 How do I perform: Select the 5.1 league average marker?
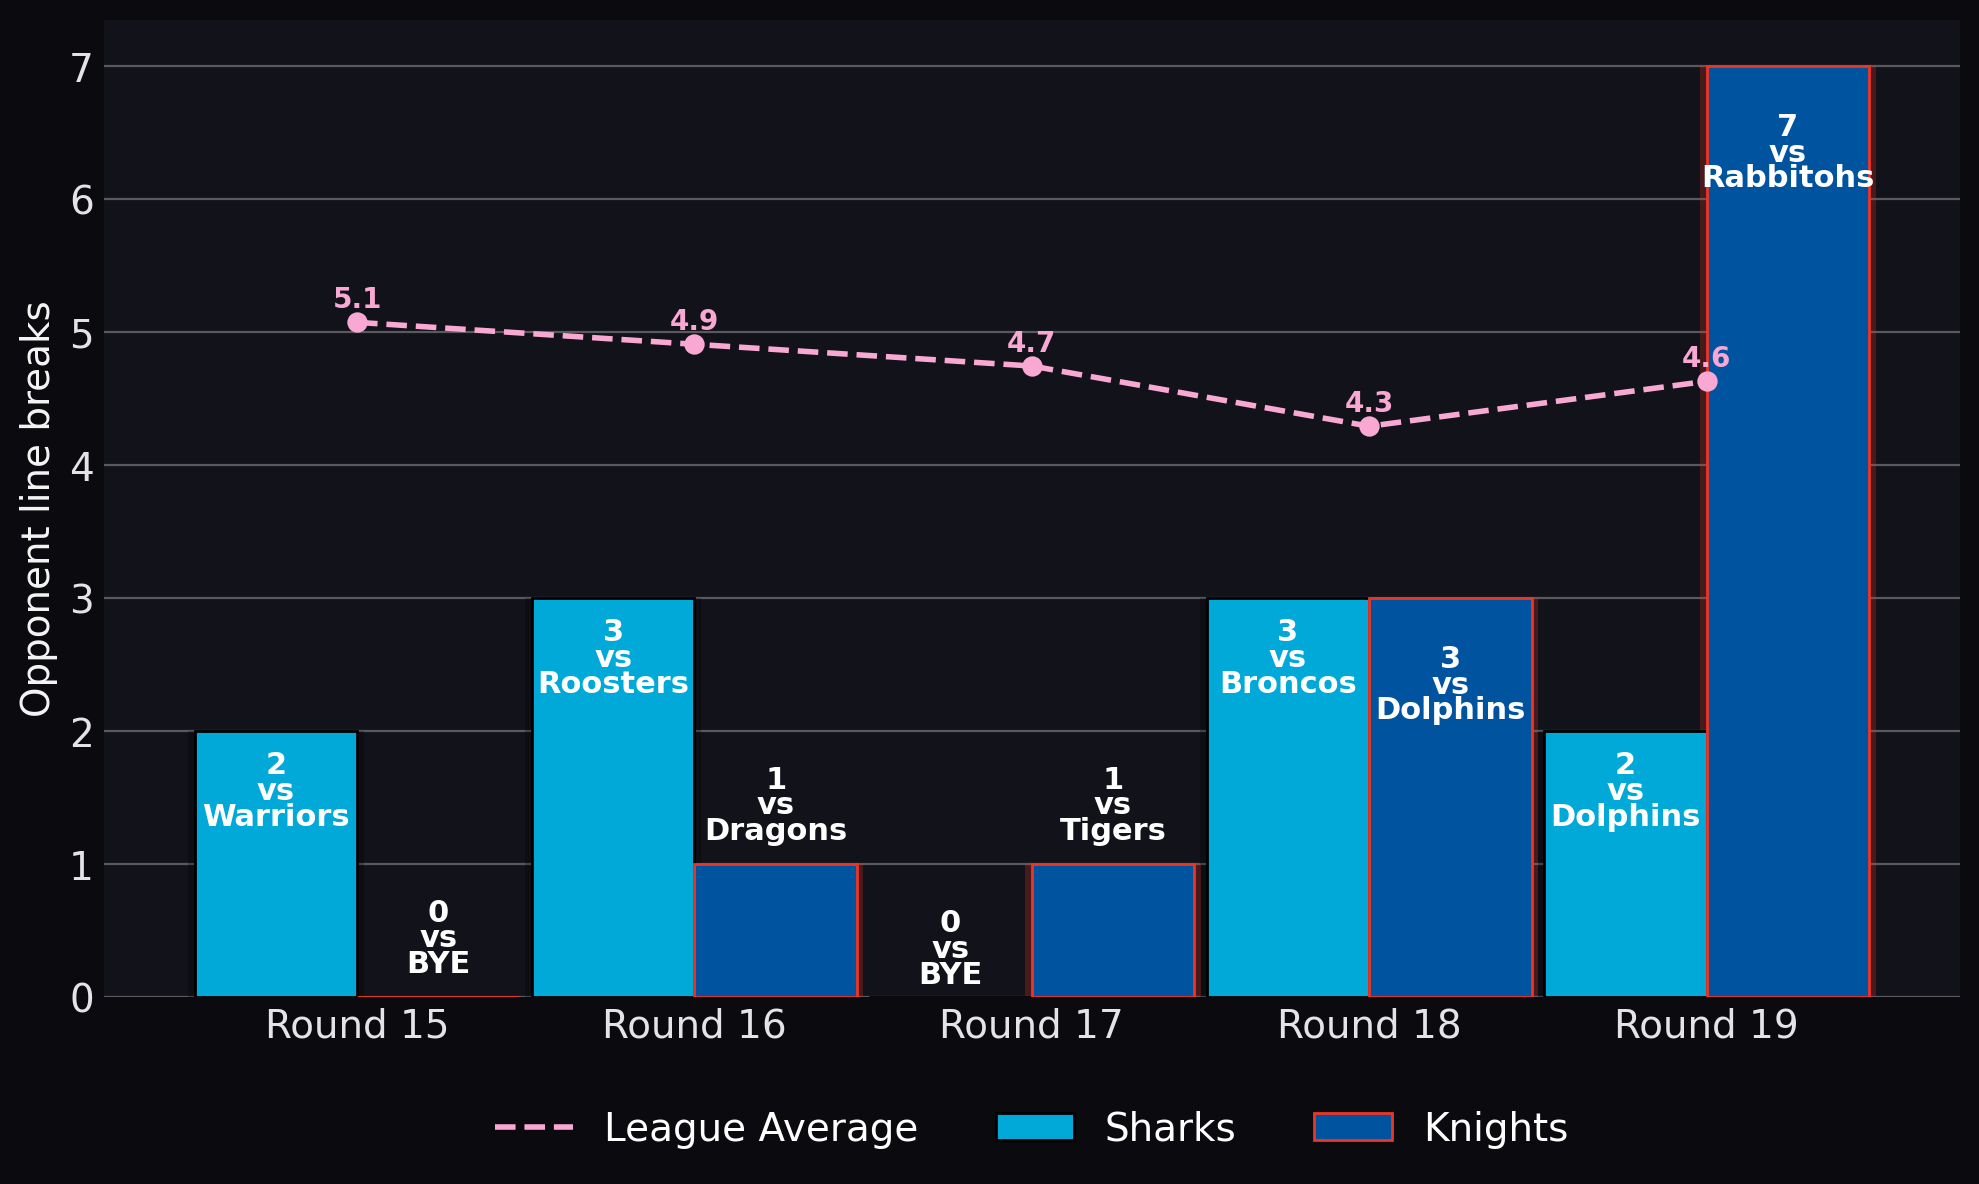point(357,322)
